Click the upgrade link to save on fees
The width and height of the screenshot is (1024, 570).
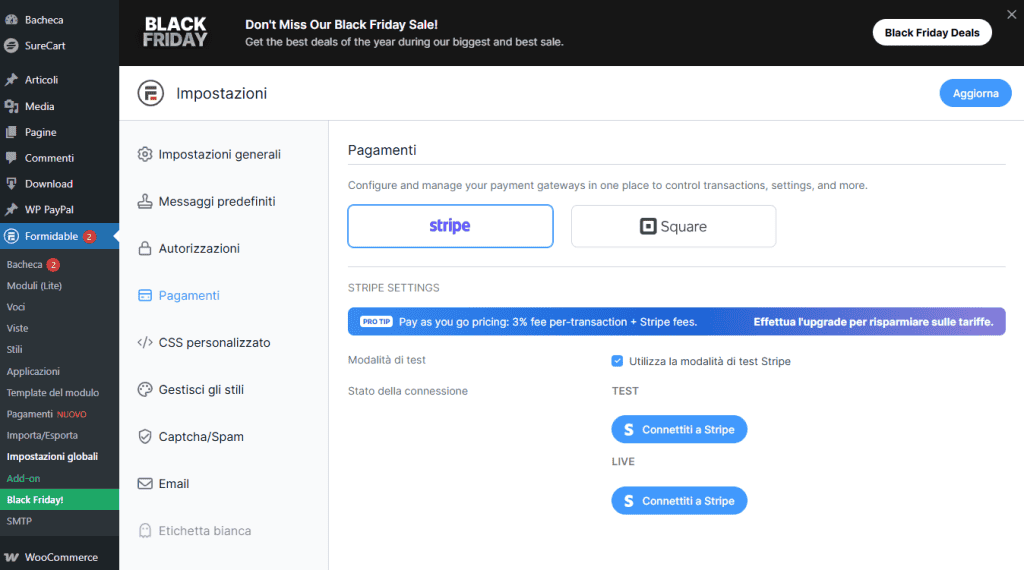[x=873, y=322]
